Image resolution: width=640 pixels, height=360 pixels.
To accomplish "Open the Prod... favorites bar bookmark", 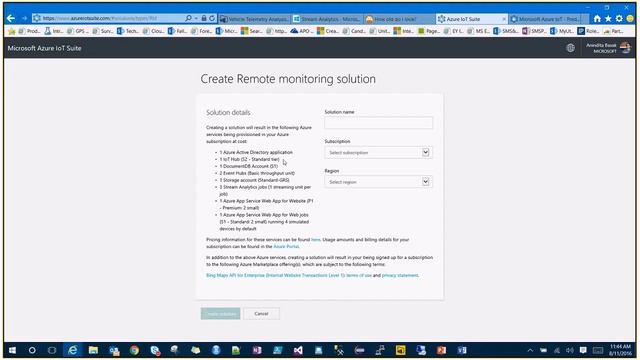I will pyautogui.click(x=30, y=31).
